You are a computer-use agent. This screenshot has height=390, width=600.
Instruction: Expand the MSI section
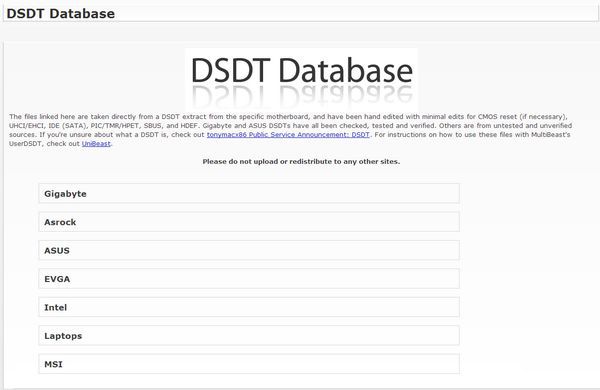tap(249, 364)
